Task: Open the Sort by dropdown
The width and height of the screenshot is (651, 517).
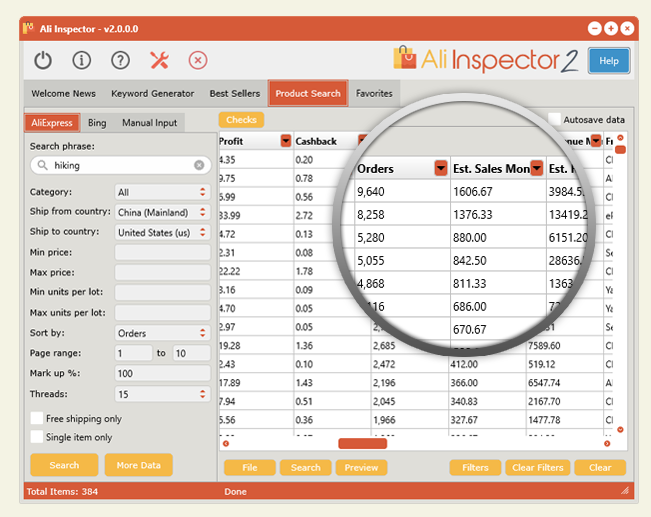Action: [162, 333]
